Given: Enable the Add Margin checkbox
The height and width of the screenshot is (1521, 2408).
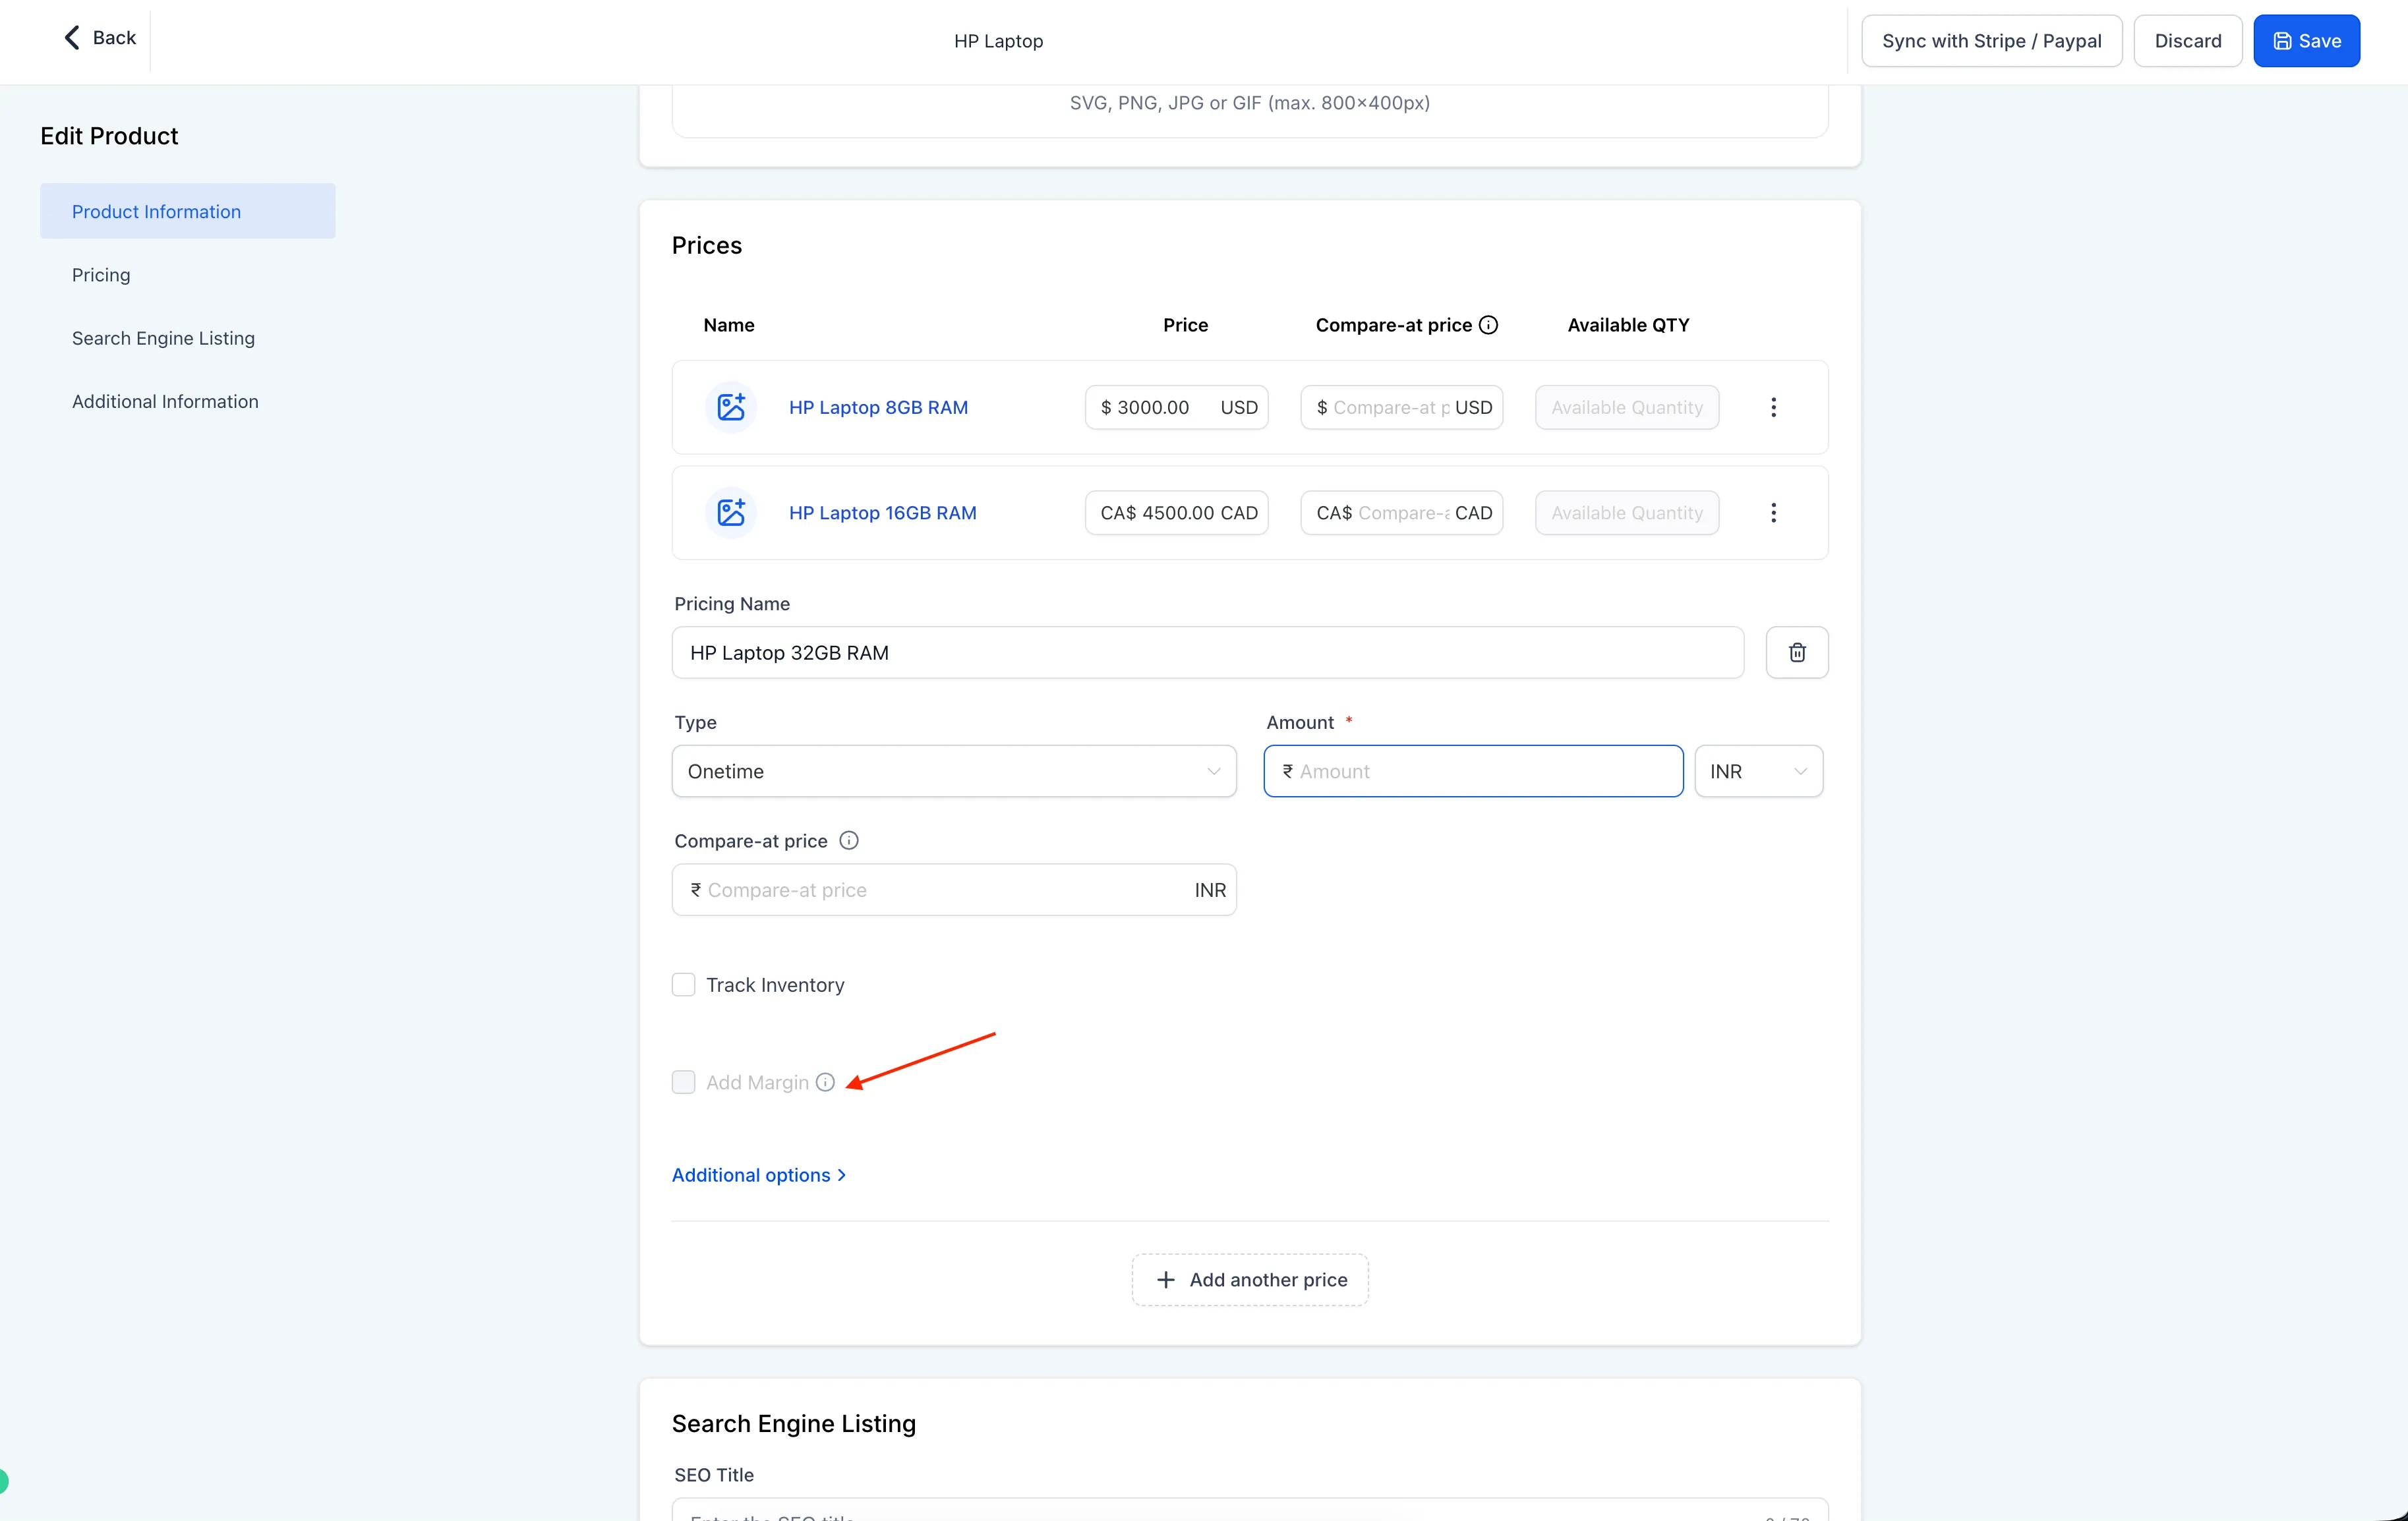Looking at the screenshot, I should (683, 1082).
